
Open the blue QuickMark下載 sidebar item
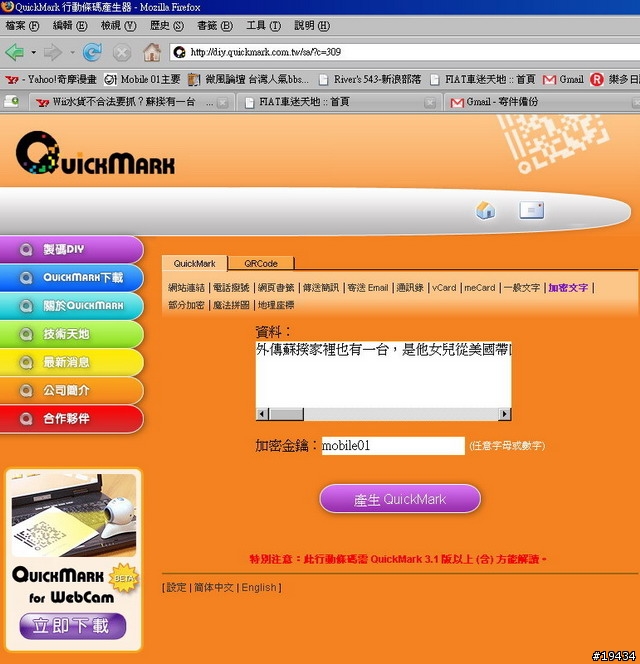click(71, 278)
